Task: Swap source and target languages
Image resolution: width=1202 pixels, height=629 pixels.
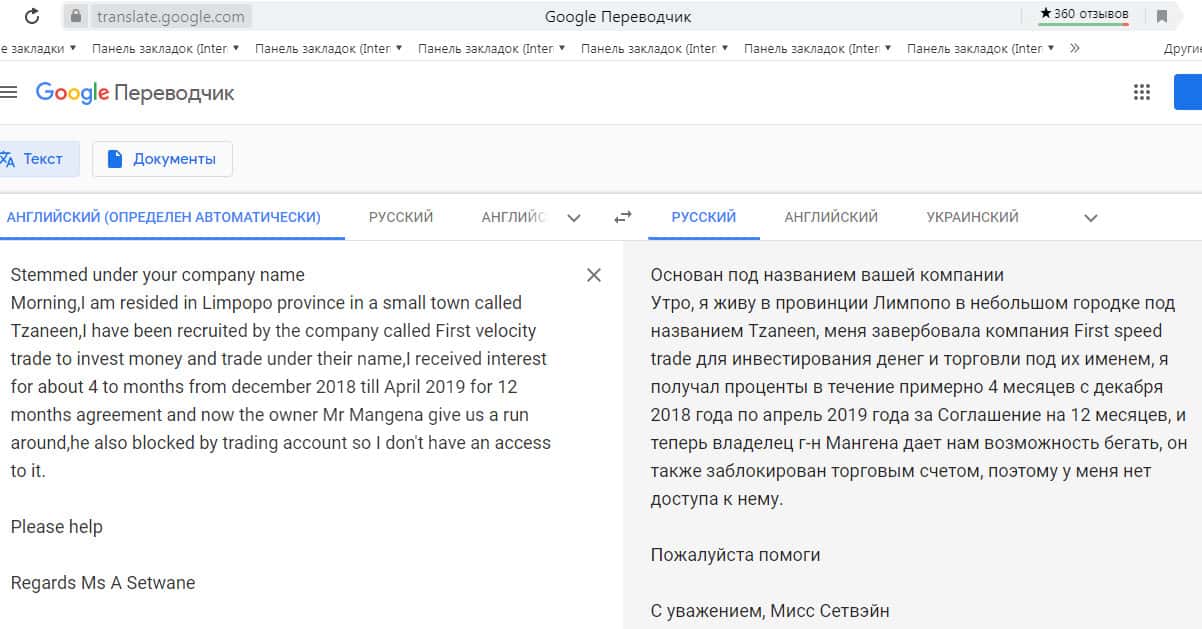Action: click(623, 217)
